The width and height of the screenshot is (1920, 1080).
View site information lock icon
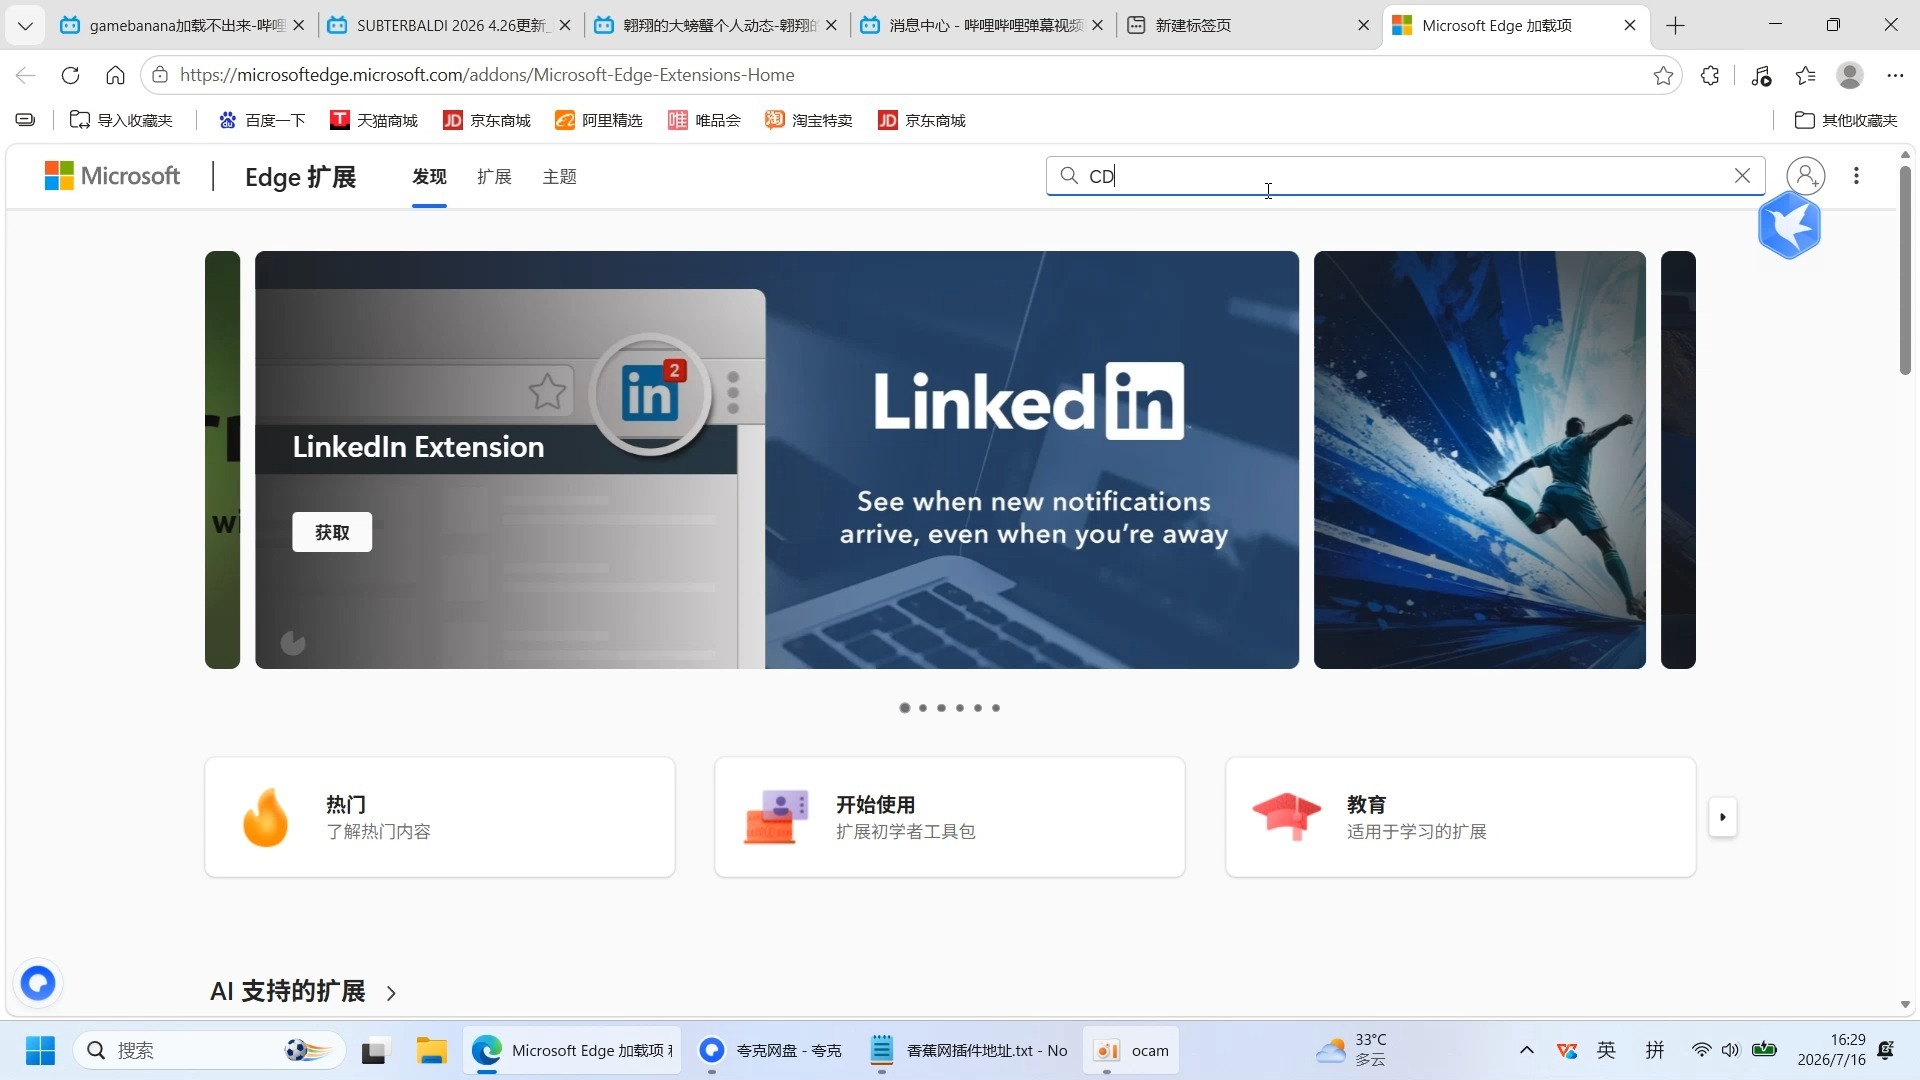coord(160,75)
